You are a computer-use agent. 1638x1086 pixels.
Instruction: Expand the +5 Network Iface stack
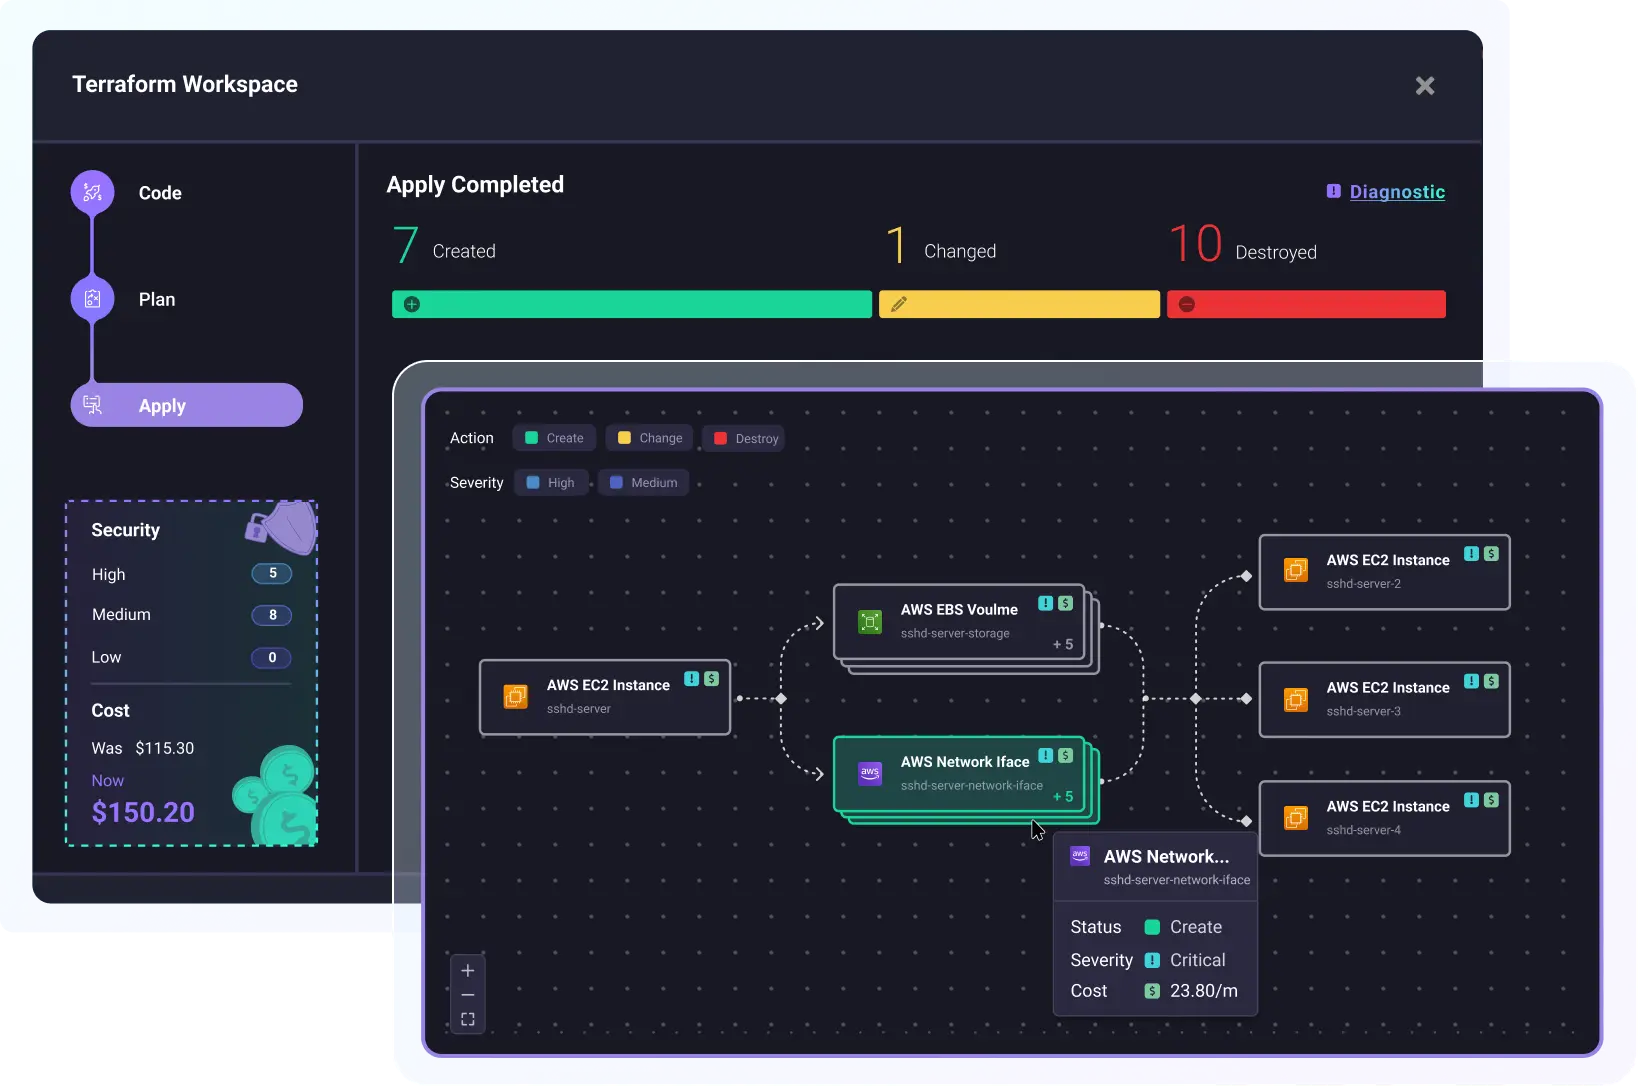[x=1063, y=796]
